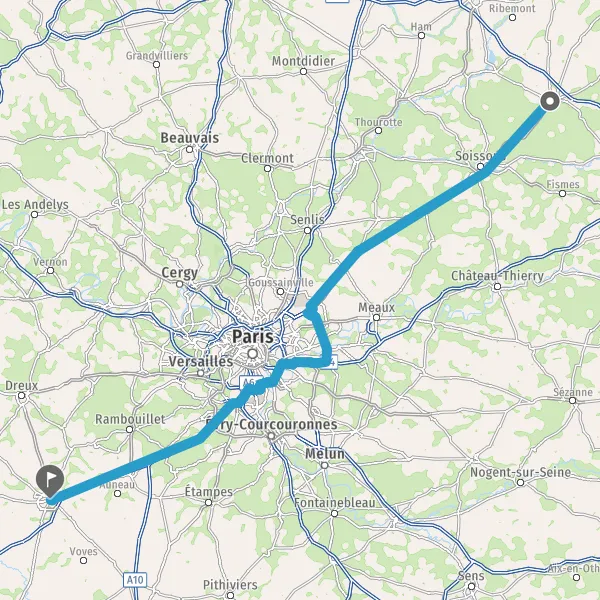Select the Senlis town label
This screenshot has width=600, height=600.
(x=307, y=220)
